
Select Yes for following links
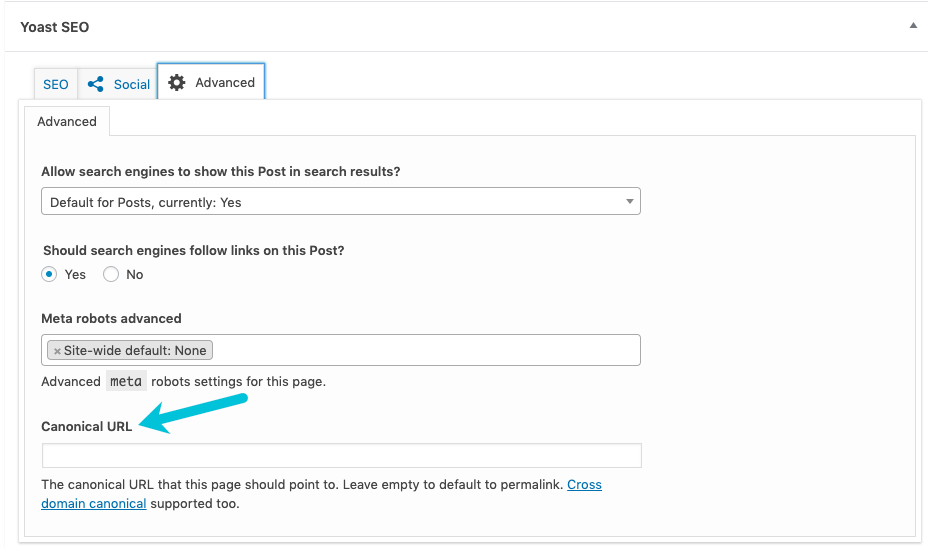pos(49,274)
